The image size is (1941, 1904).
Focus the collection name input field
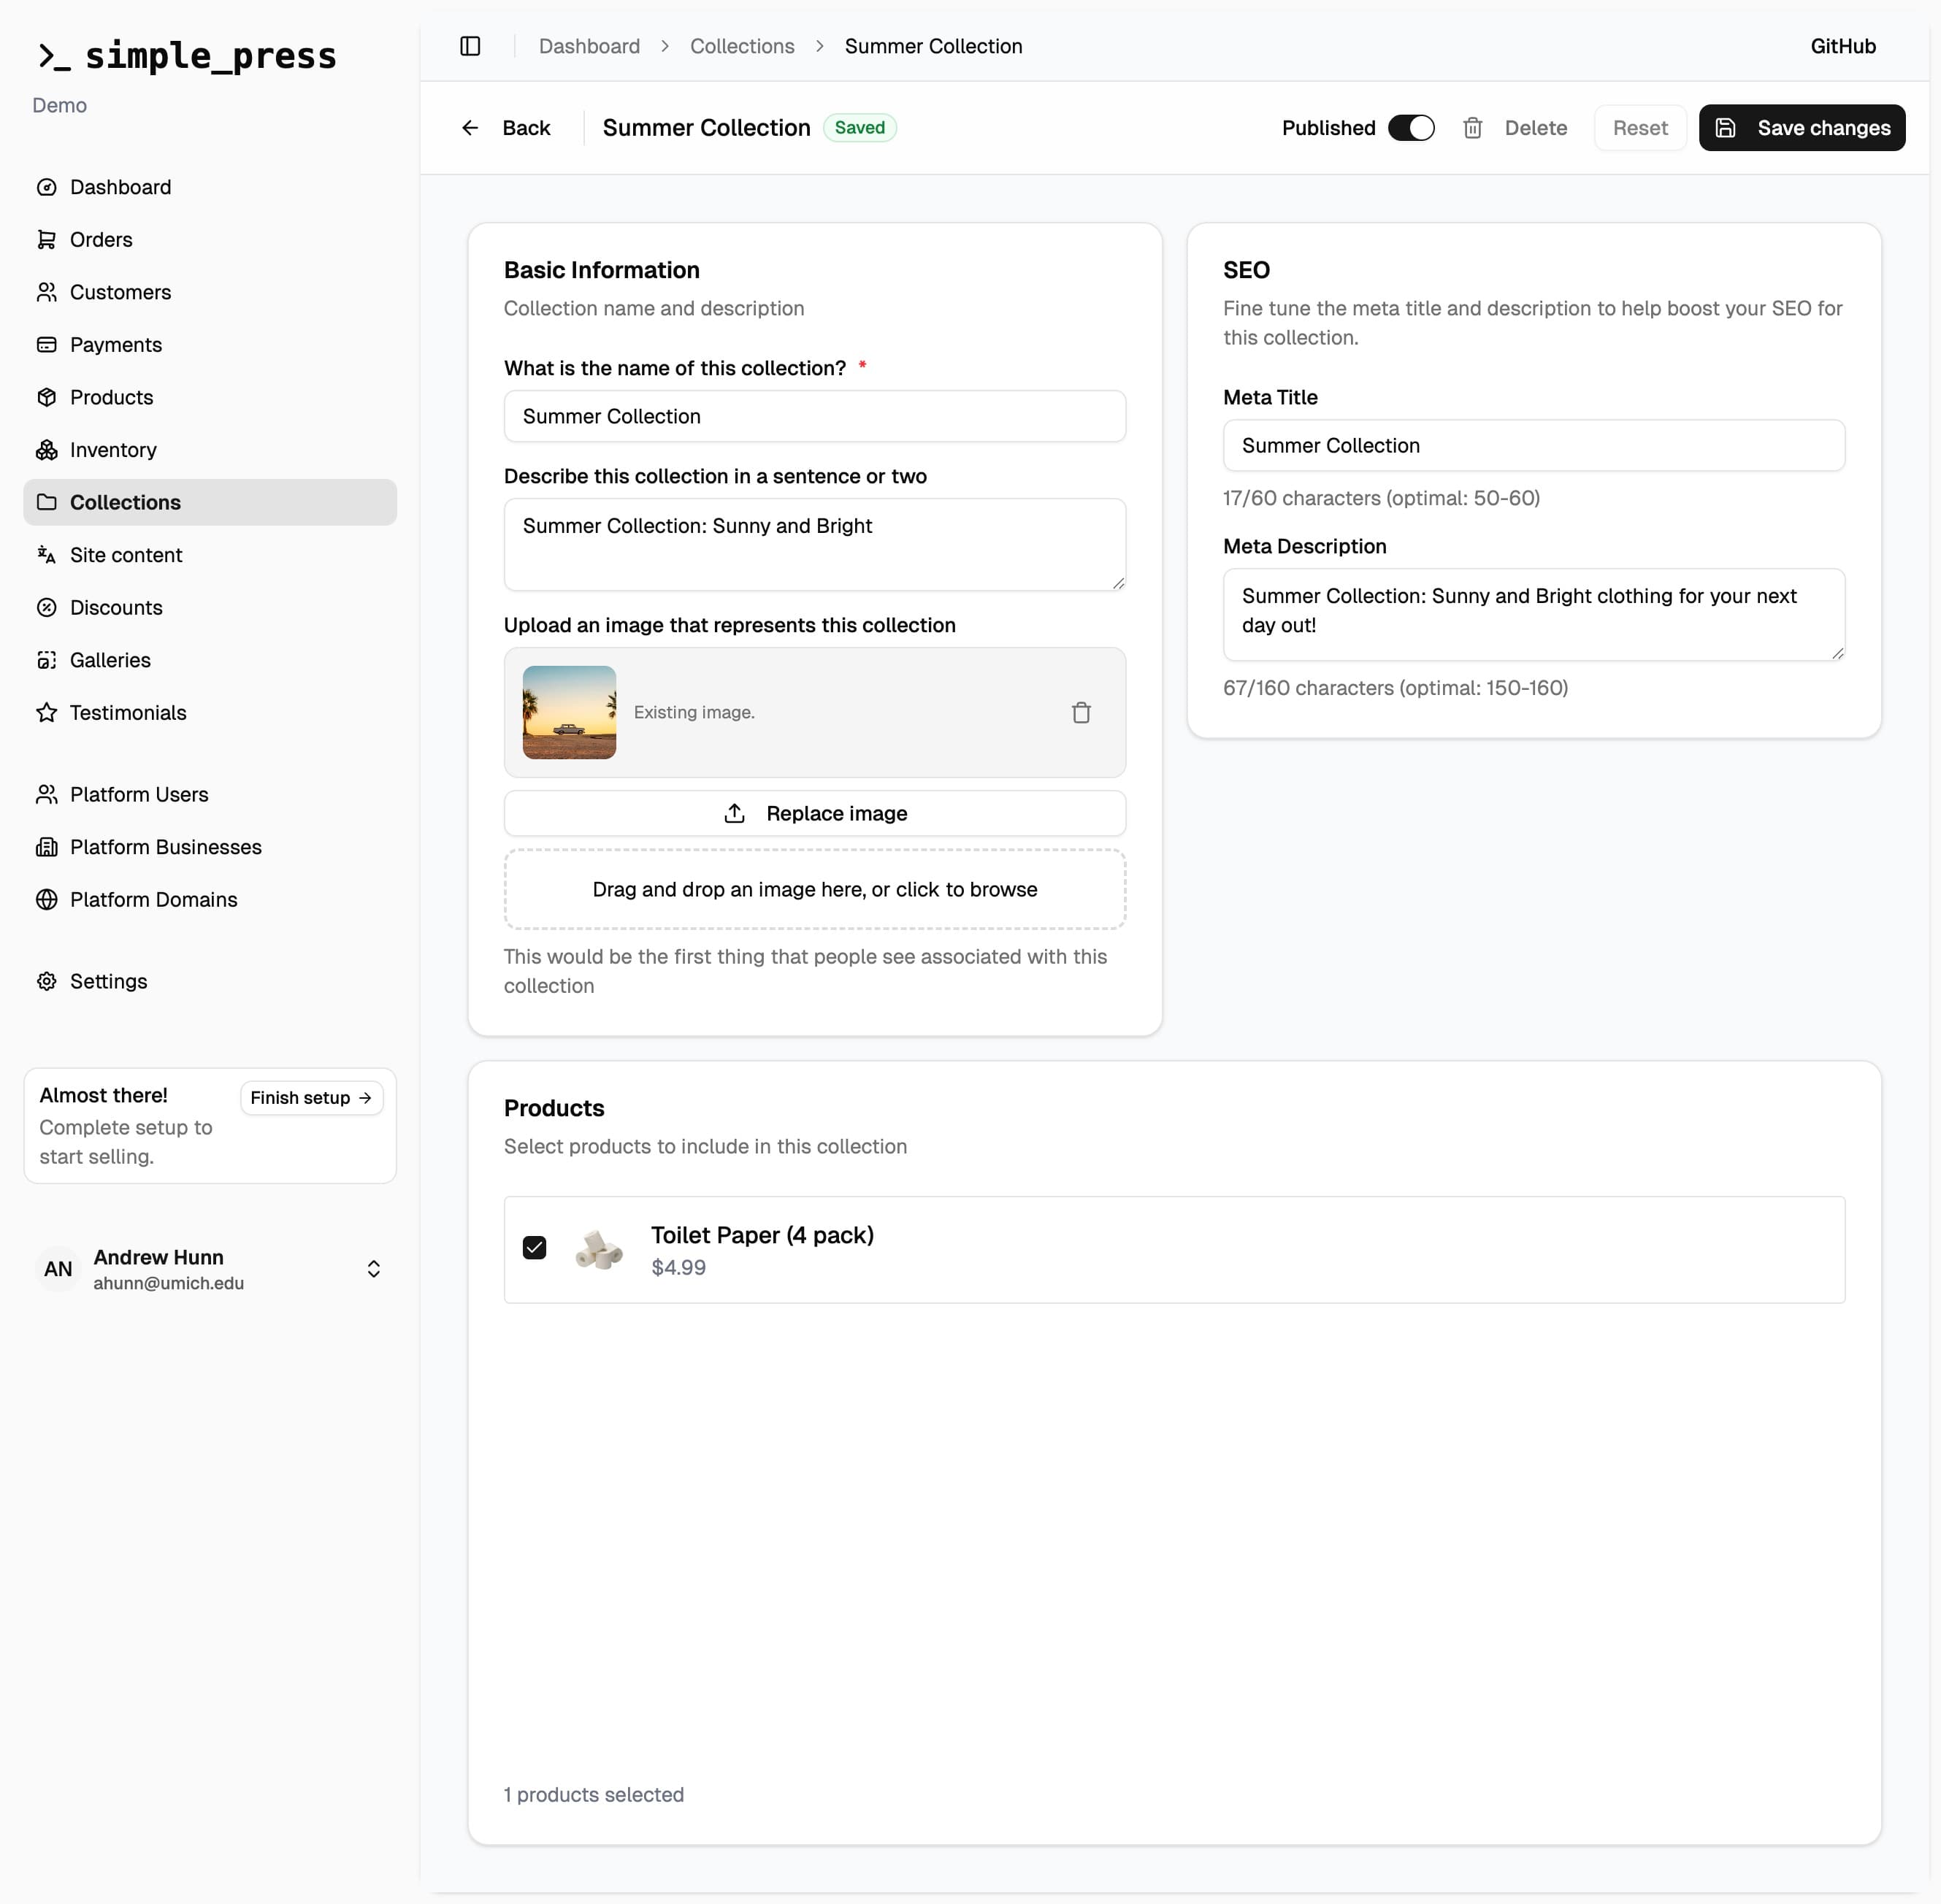click(x=815, y=416)
